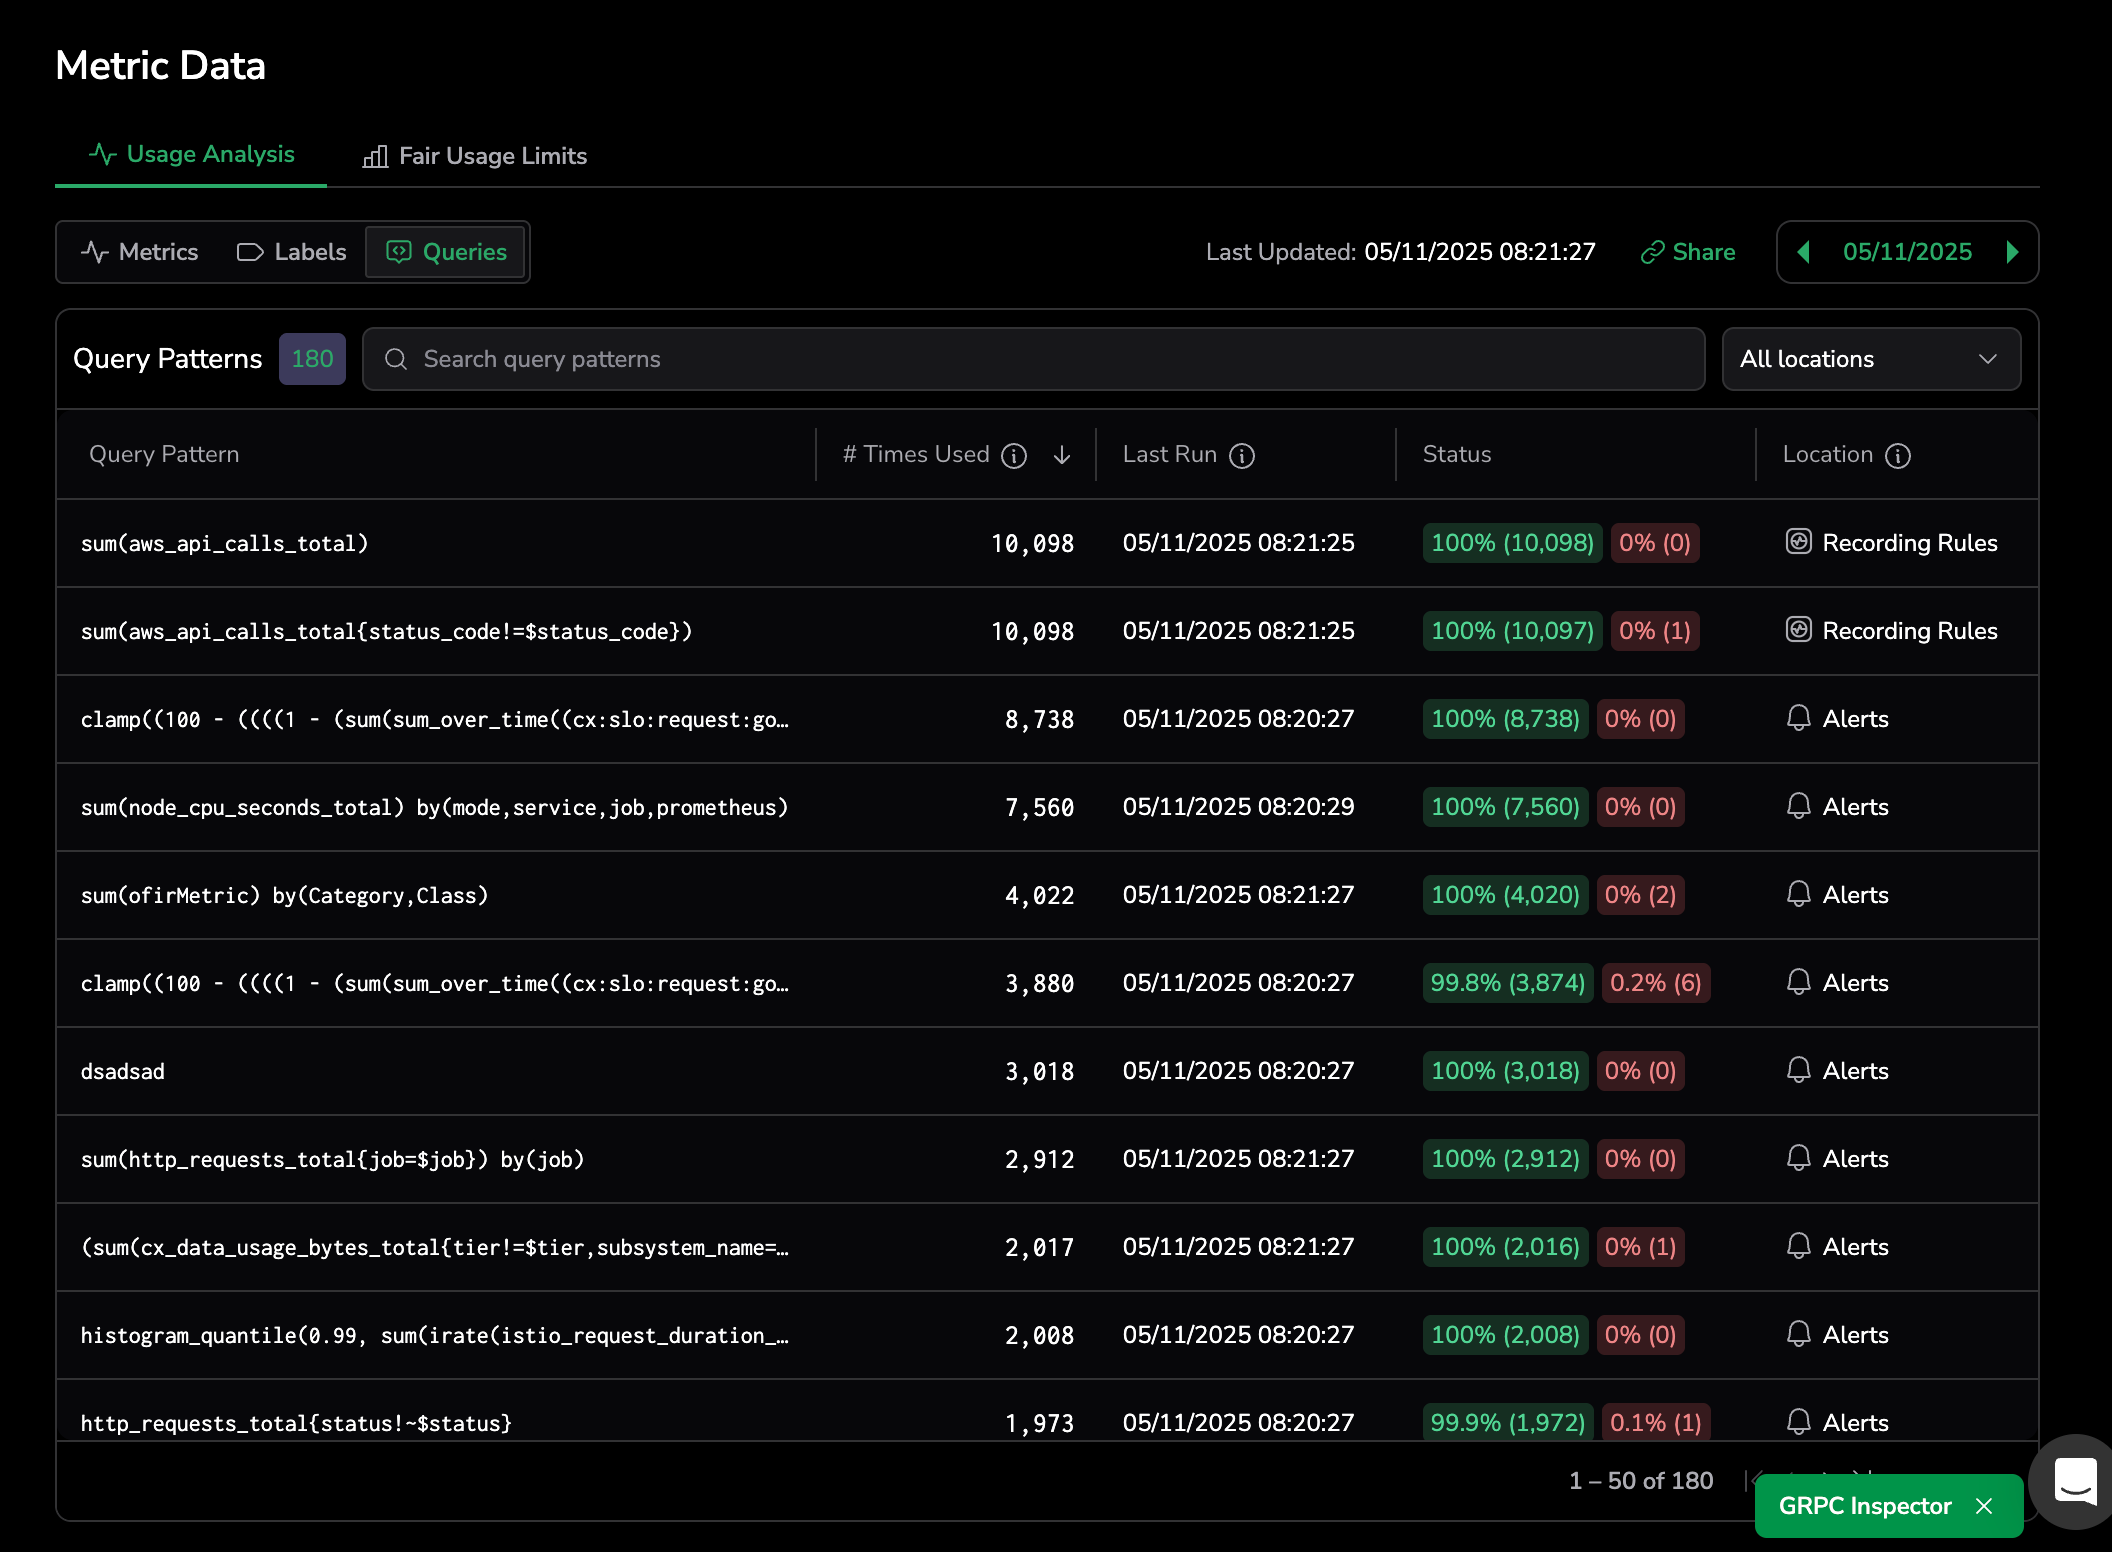Screen dimensions: 2112x1552
Task: Click the Location column info icon
Action: [1898, 456]
